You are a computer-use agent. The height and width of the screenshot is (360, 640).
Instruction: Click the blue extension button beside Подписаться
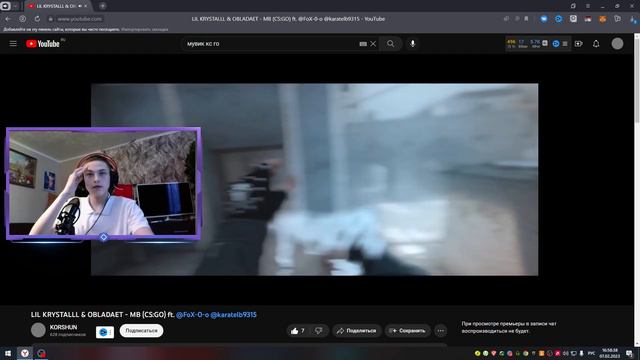click(x=104, y=332)
